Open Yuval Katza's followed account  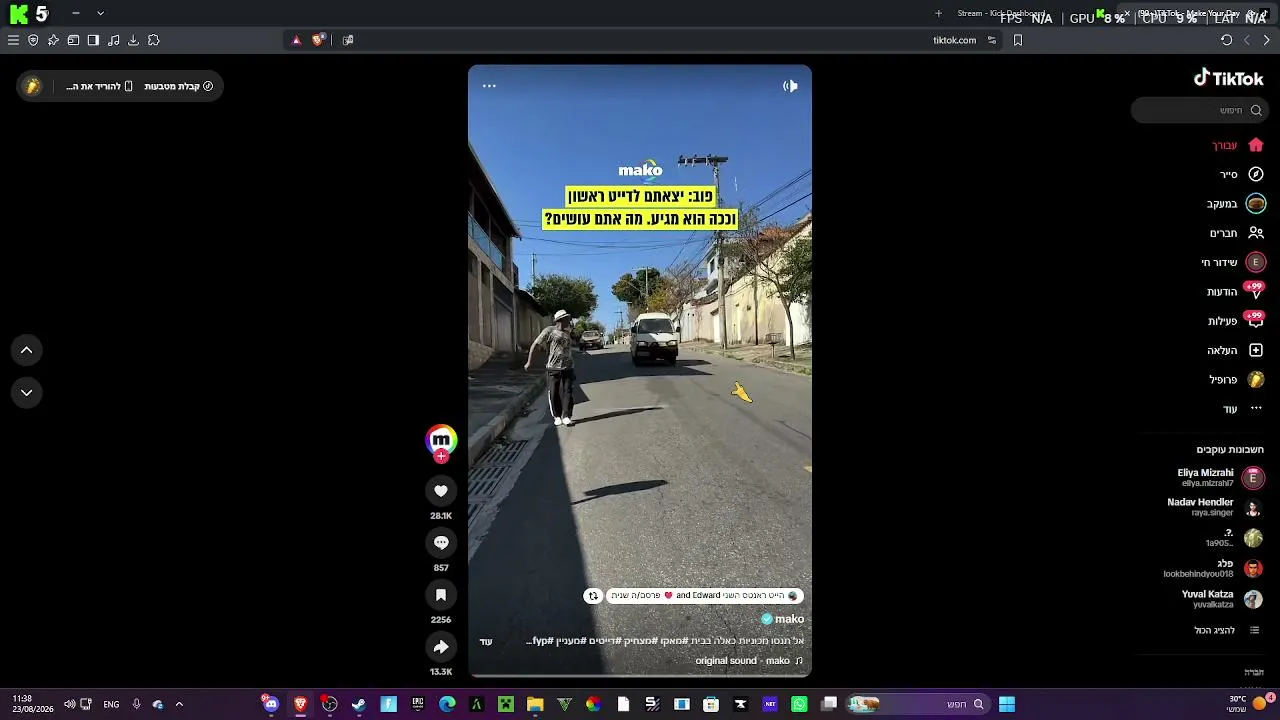coord(1223,599)
